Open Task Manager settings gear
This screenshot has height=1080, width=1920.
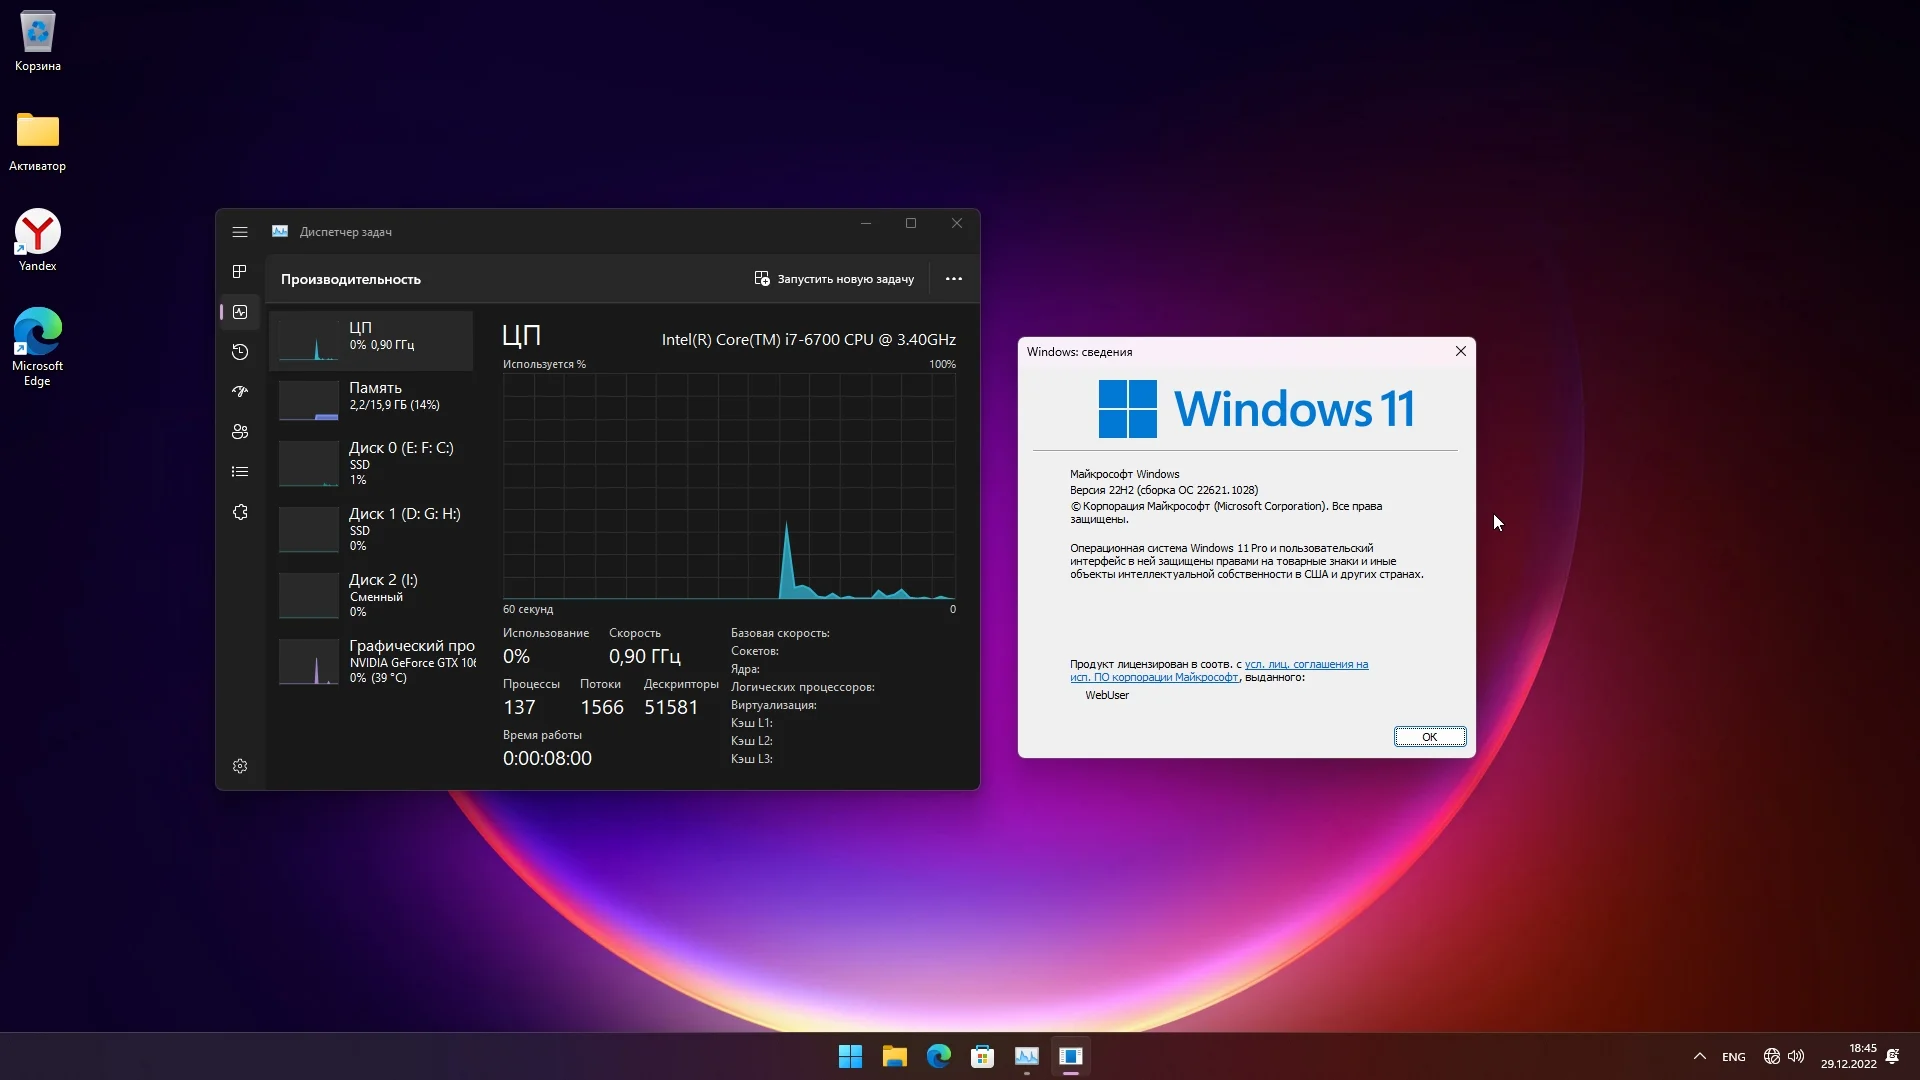240,766
